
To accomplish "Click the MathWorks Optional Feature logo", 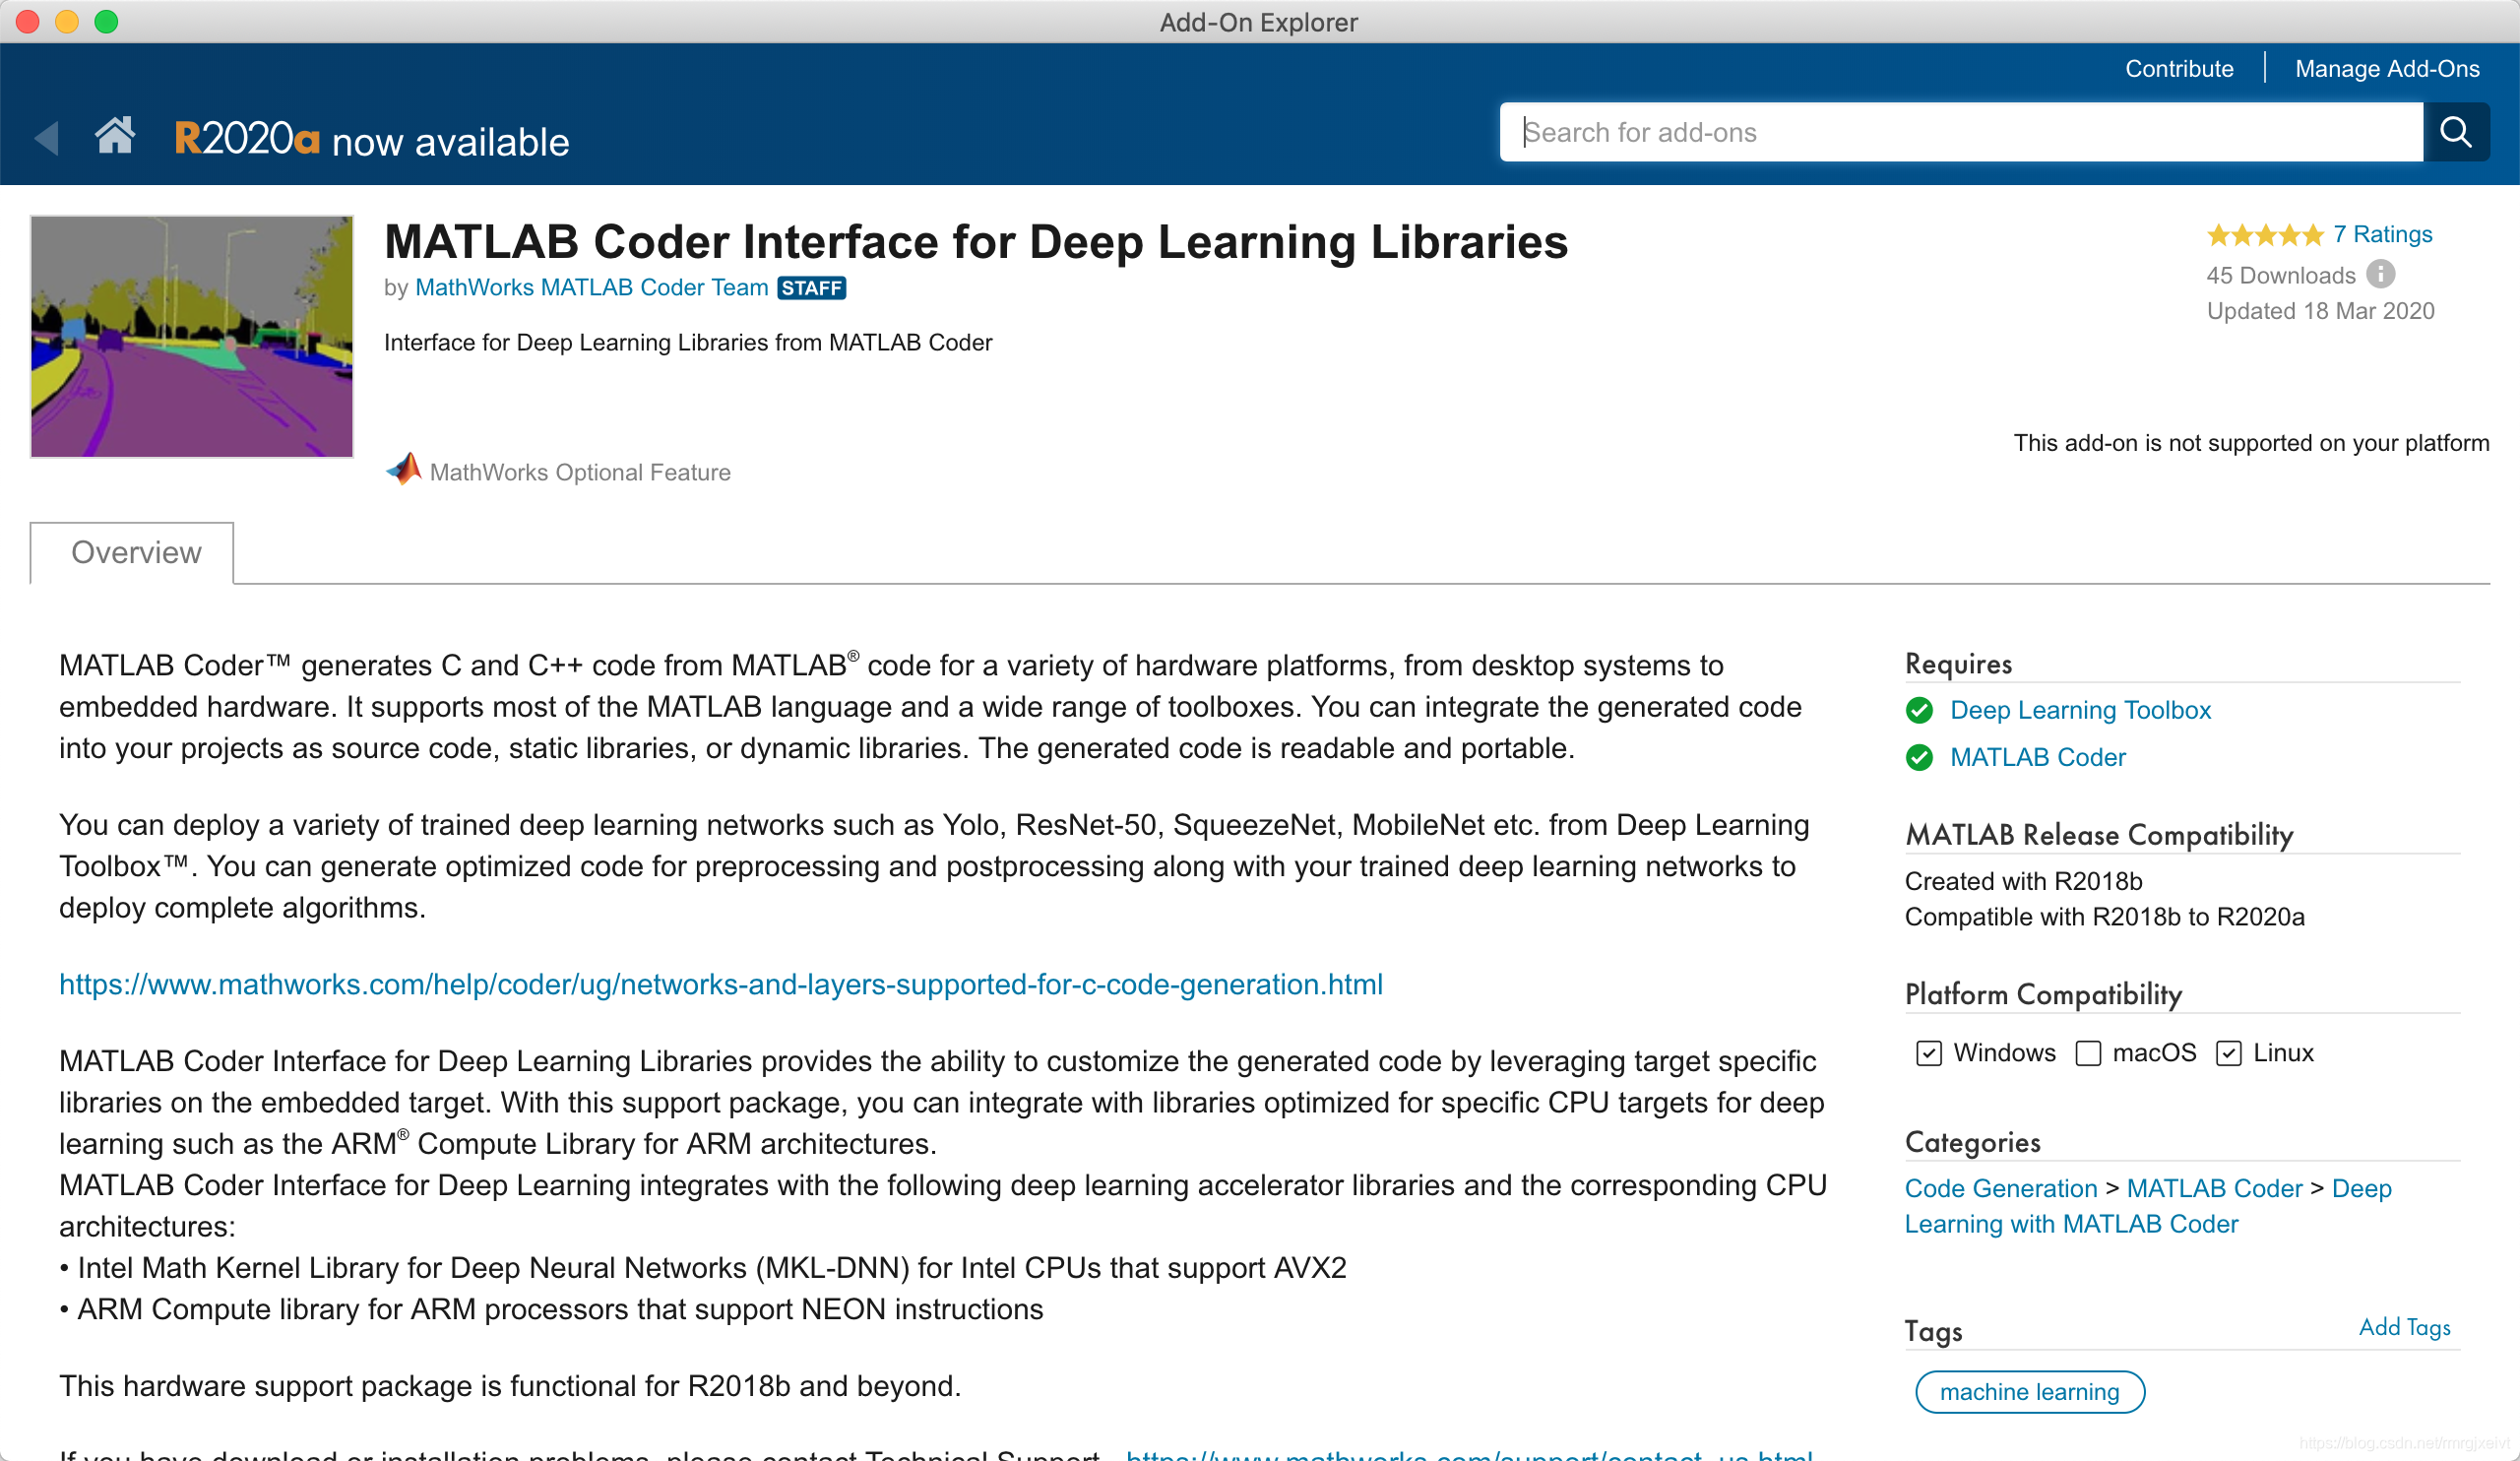I will [404, 470].
